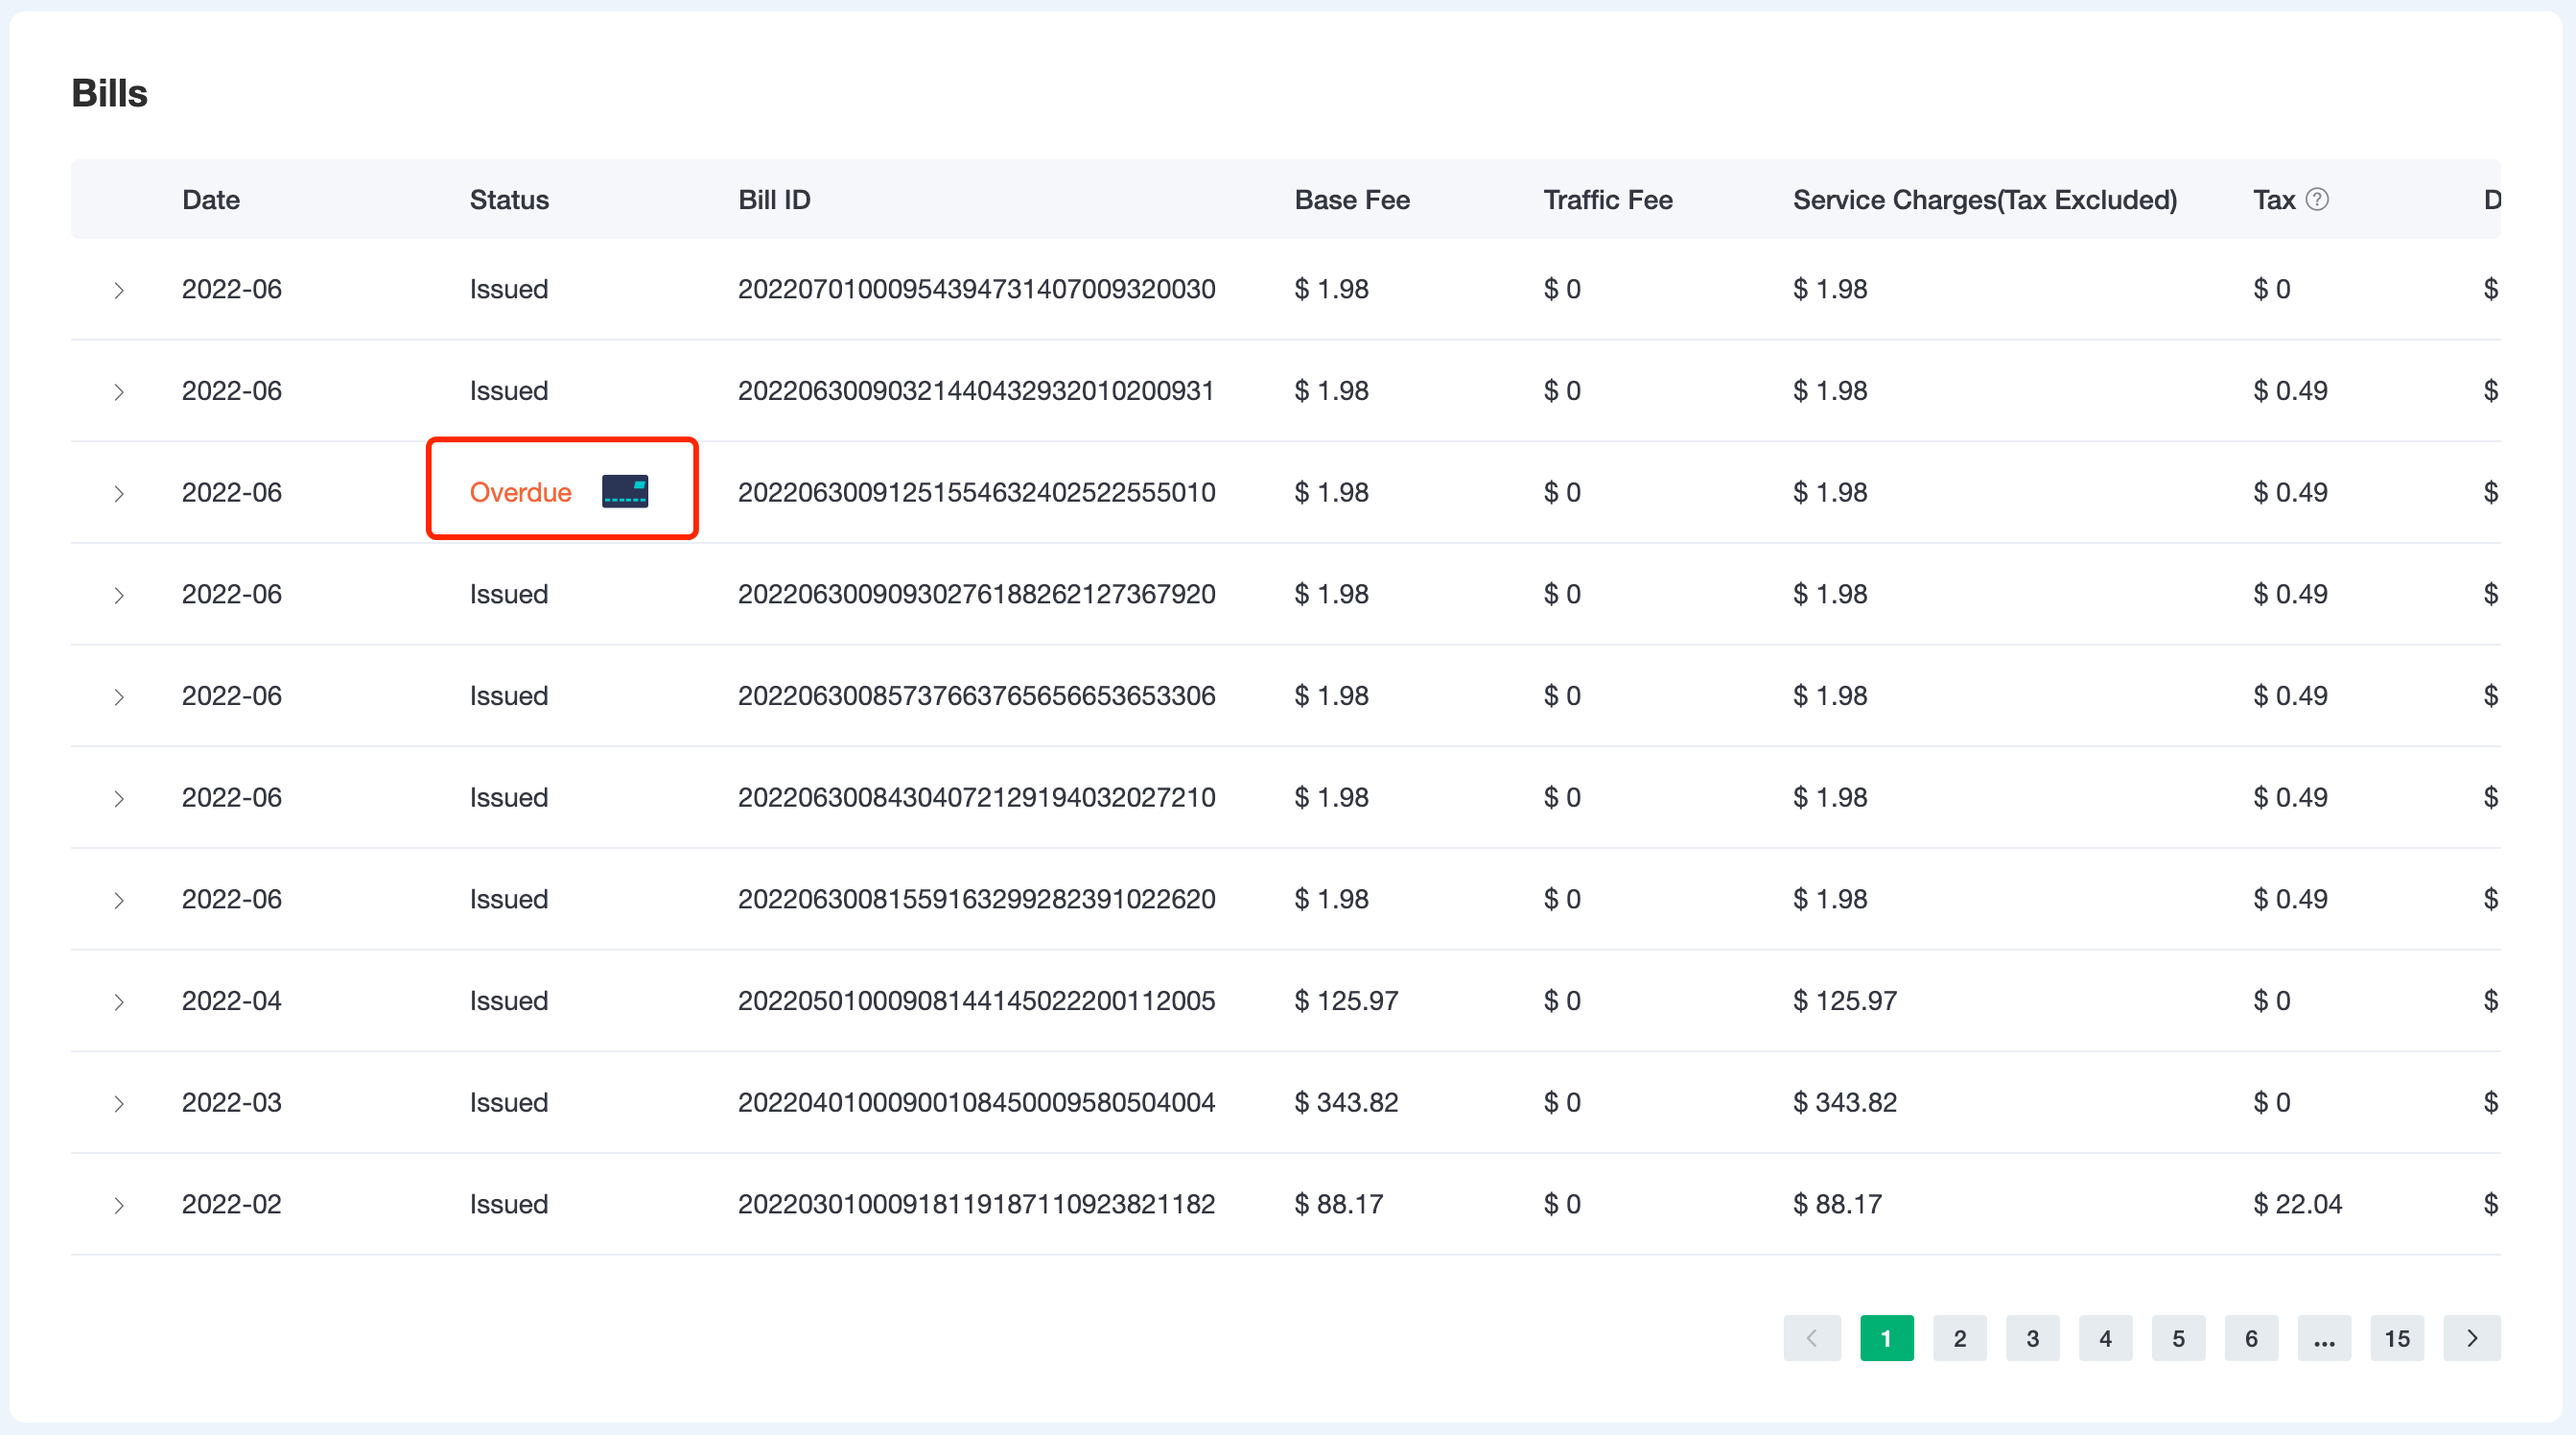The width and height of the screenshot is (2576, 1435).
Task: Expand the 2022-04 bill row
Action: pos(119,1001)
